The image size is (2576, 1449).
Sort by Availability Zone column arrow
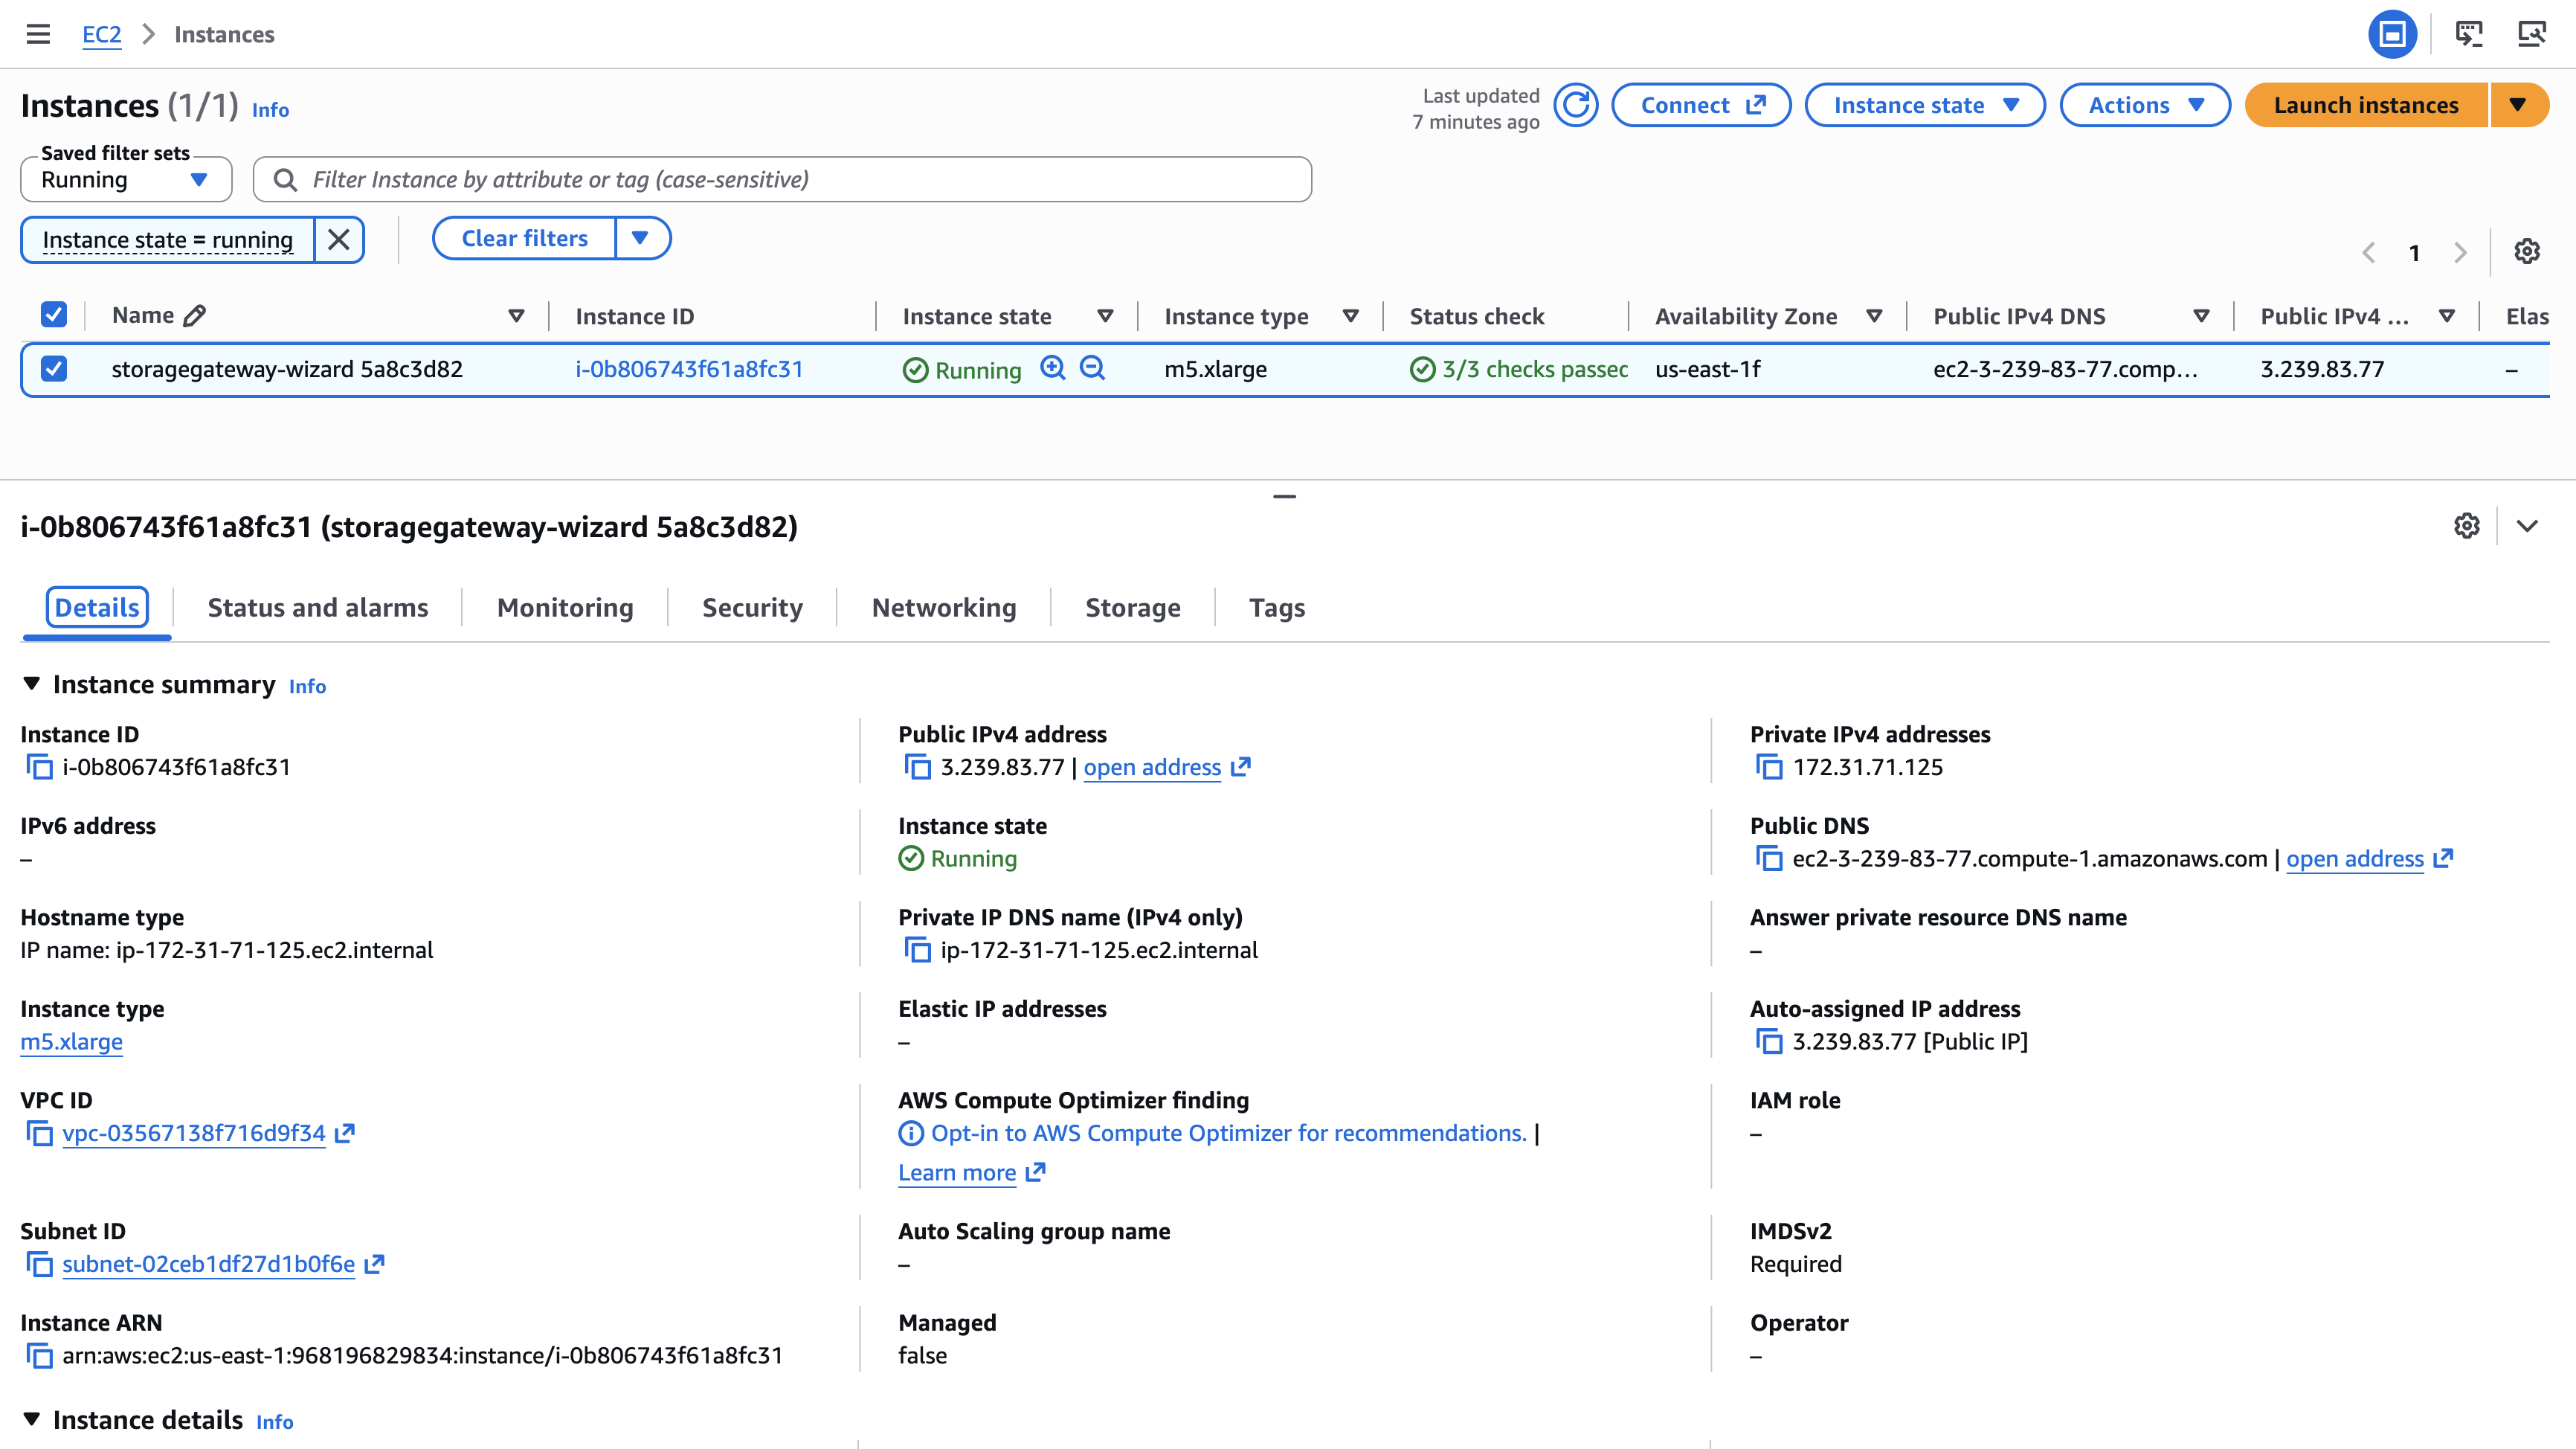[x=1874, y=316]
